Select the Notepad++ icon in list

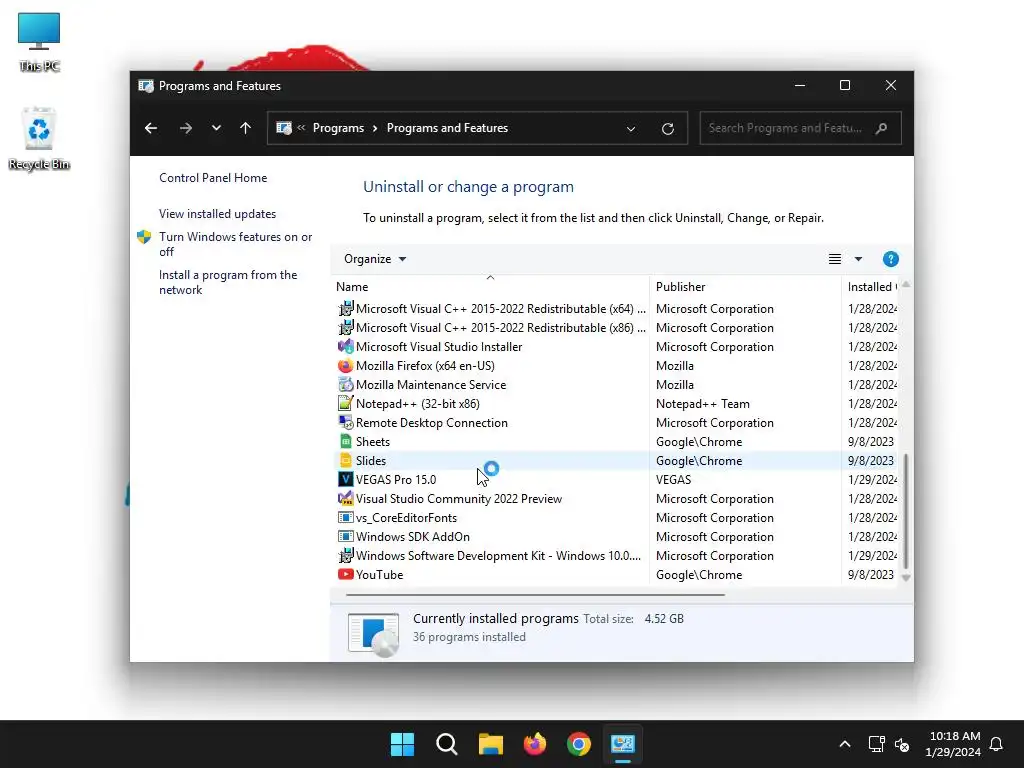click(x=345, y=404)
